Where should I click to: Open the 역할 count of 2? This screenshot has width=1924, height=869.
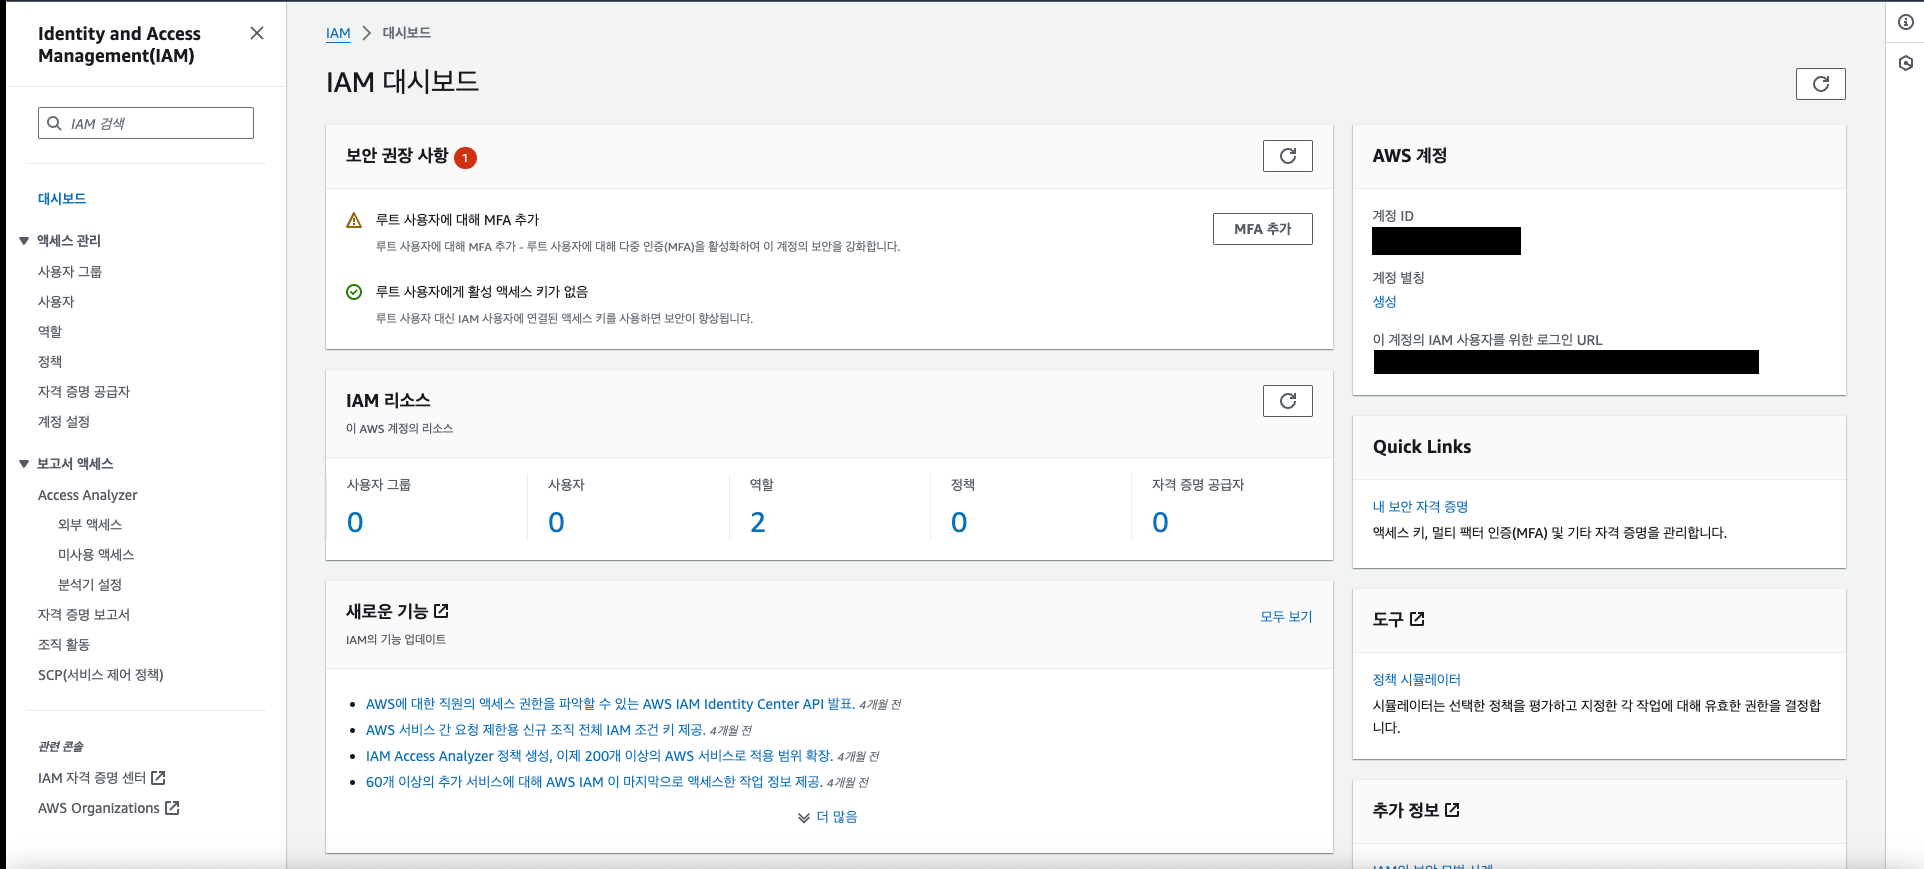pyautogui.click(x=758, y=522)
